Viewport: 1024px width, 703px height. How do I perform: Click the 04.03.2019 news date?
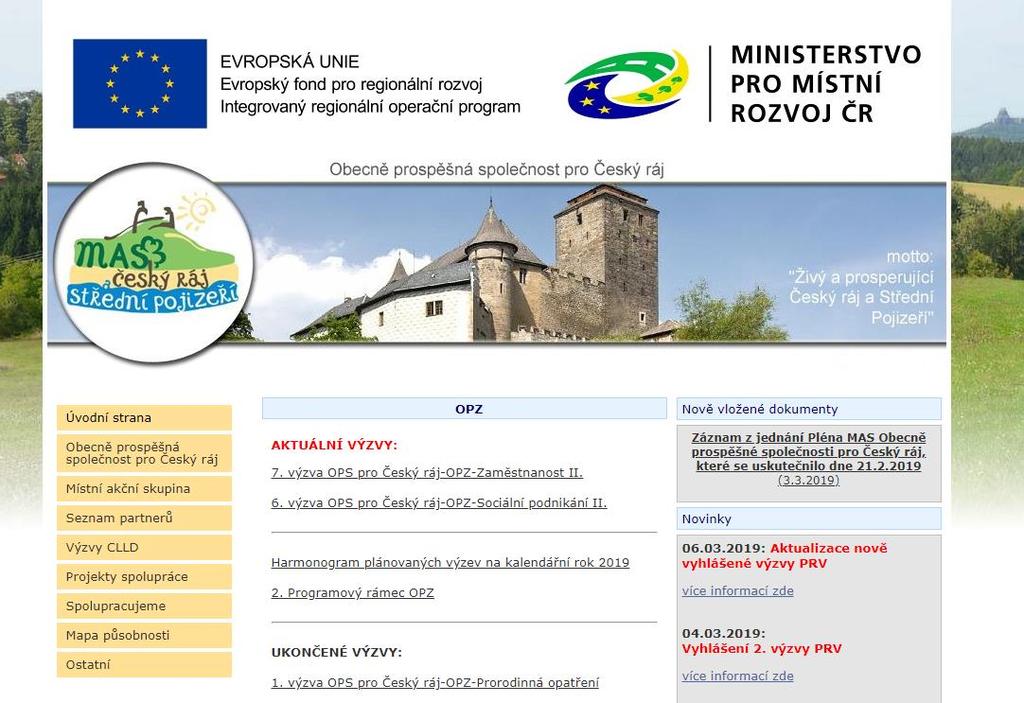click(724, 634)
